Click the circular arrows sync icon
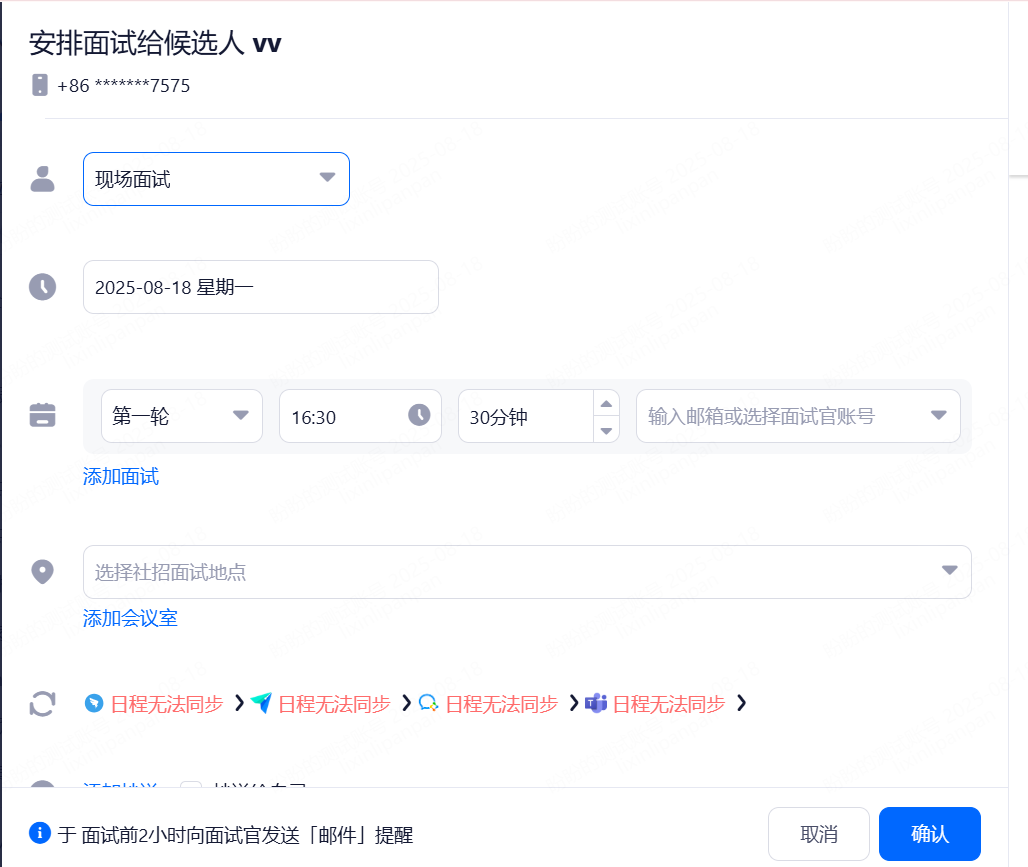The width and height of the screenshot is (1028, 867). (42, 704)
